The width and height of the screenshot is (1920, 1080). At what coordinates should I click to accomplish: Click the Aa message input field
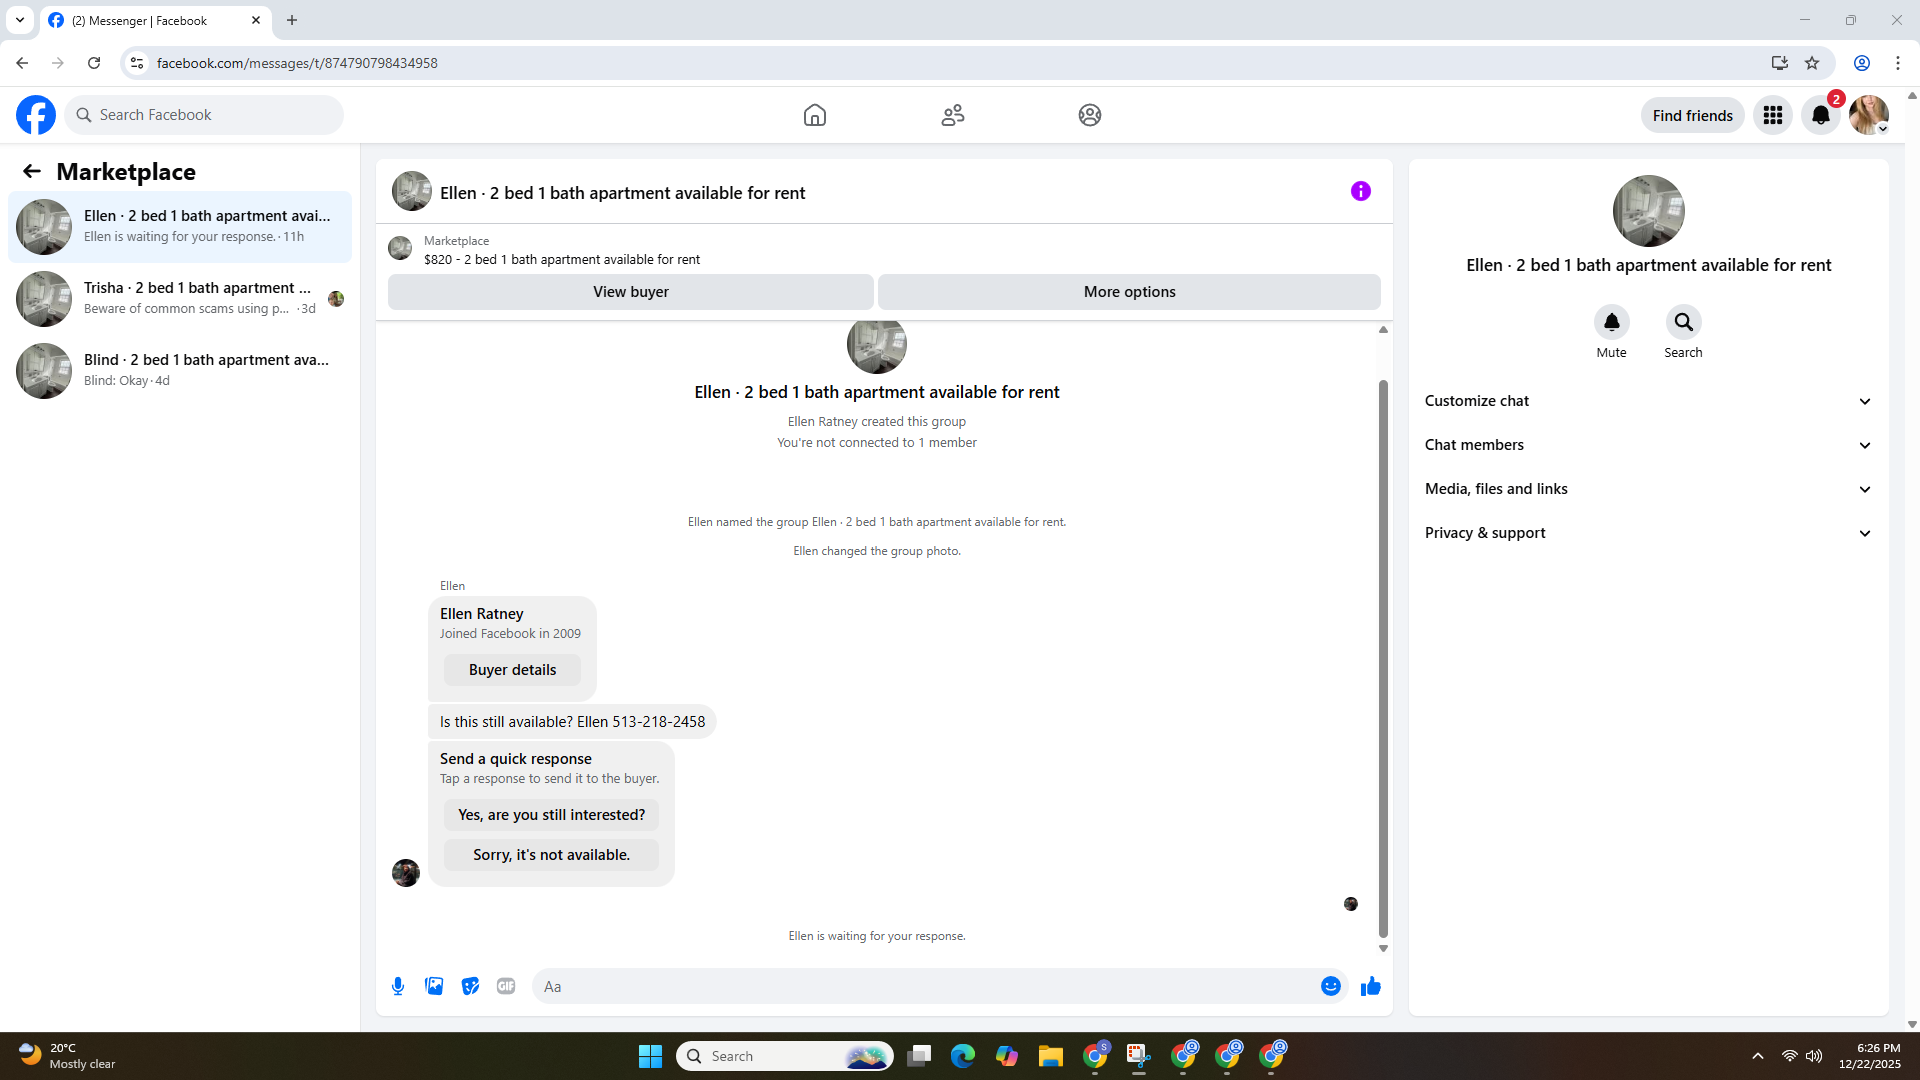point(925,986)
